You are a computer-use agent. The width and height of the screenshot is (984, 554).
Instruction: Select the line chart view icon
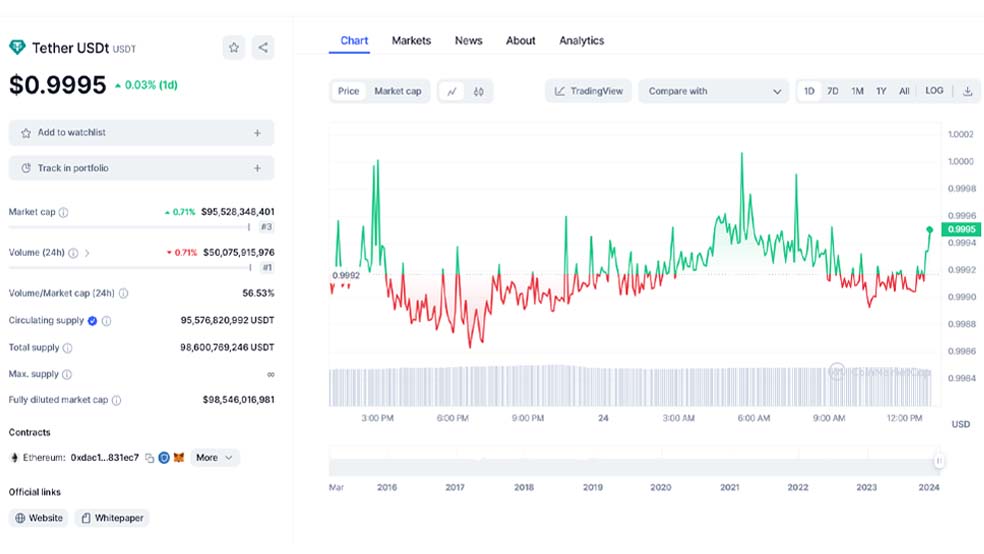452,91
